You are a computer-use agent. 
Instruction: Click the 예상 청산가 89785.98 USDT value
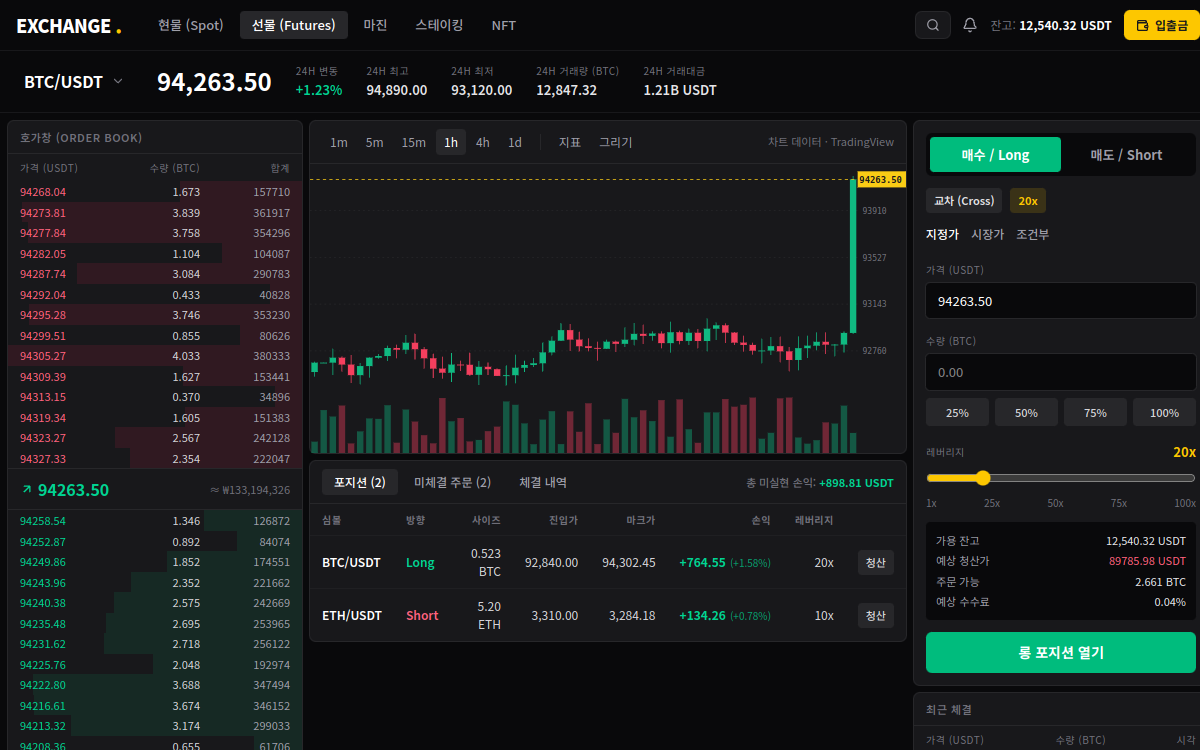click(x=1147, y=561)
